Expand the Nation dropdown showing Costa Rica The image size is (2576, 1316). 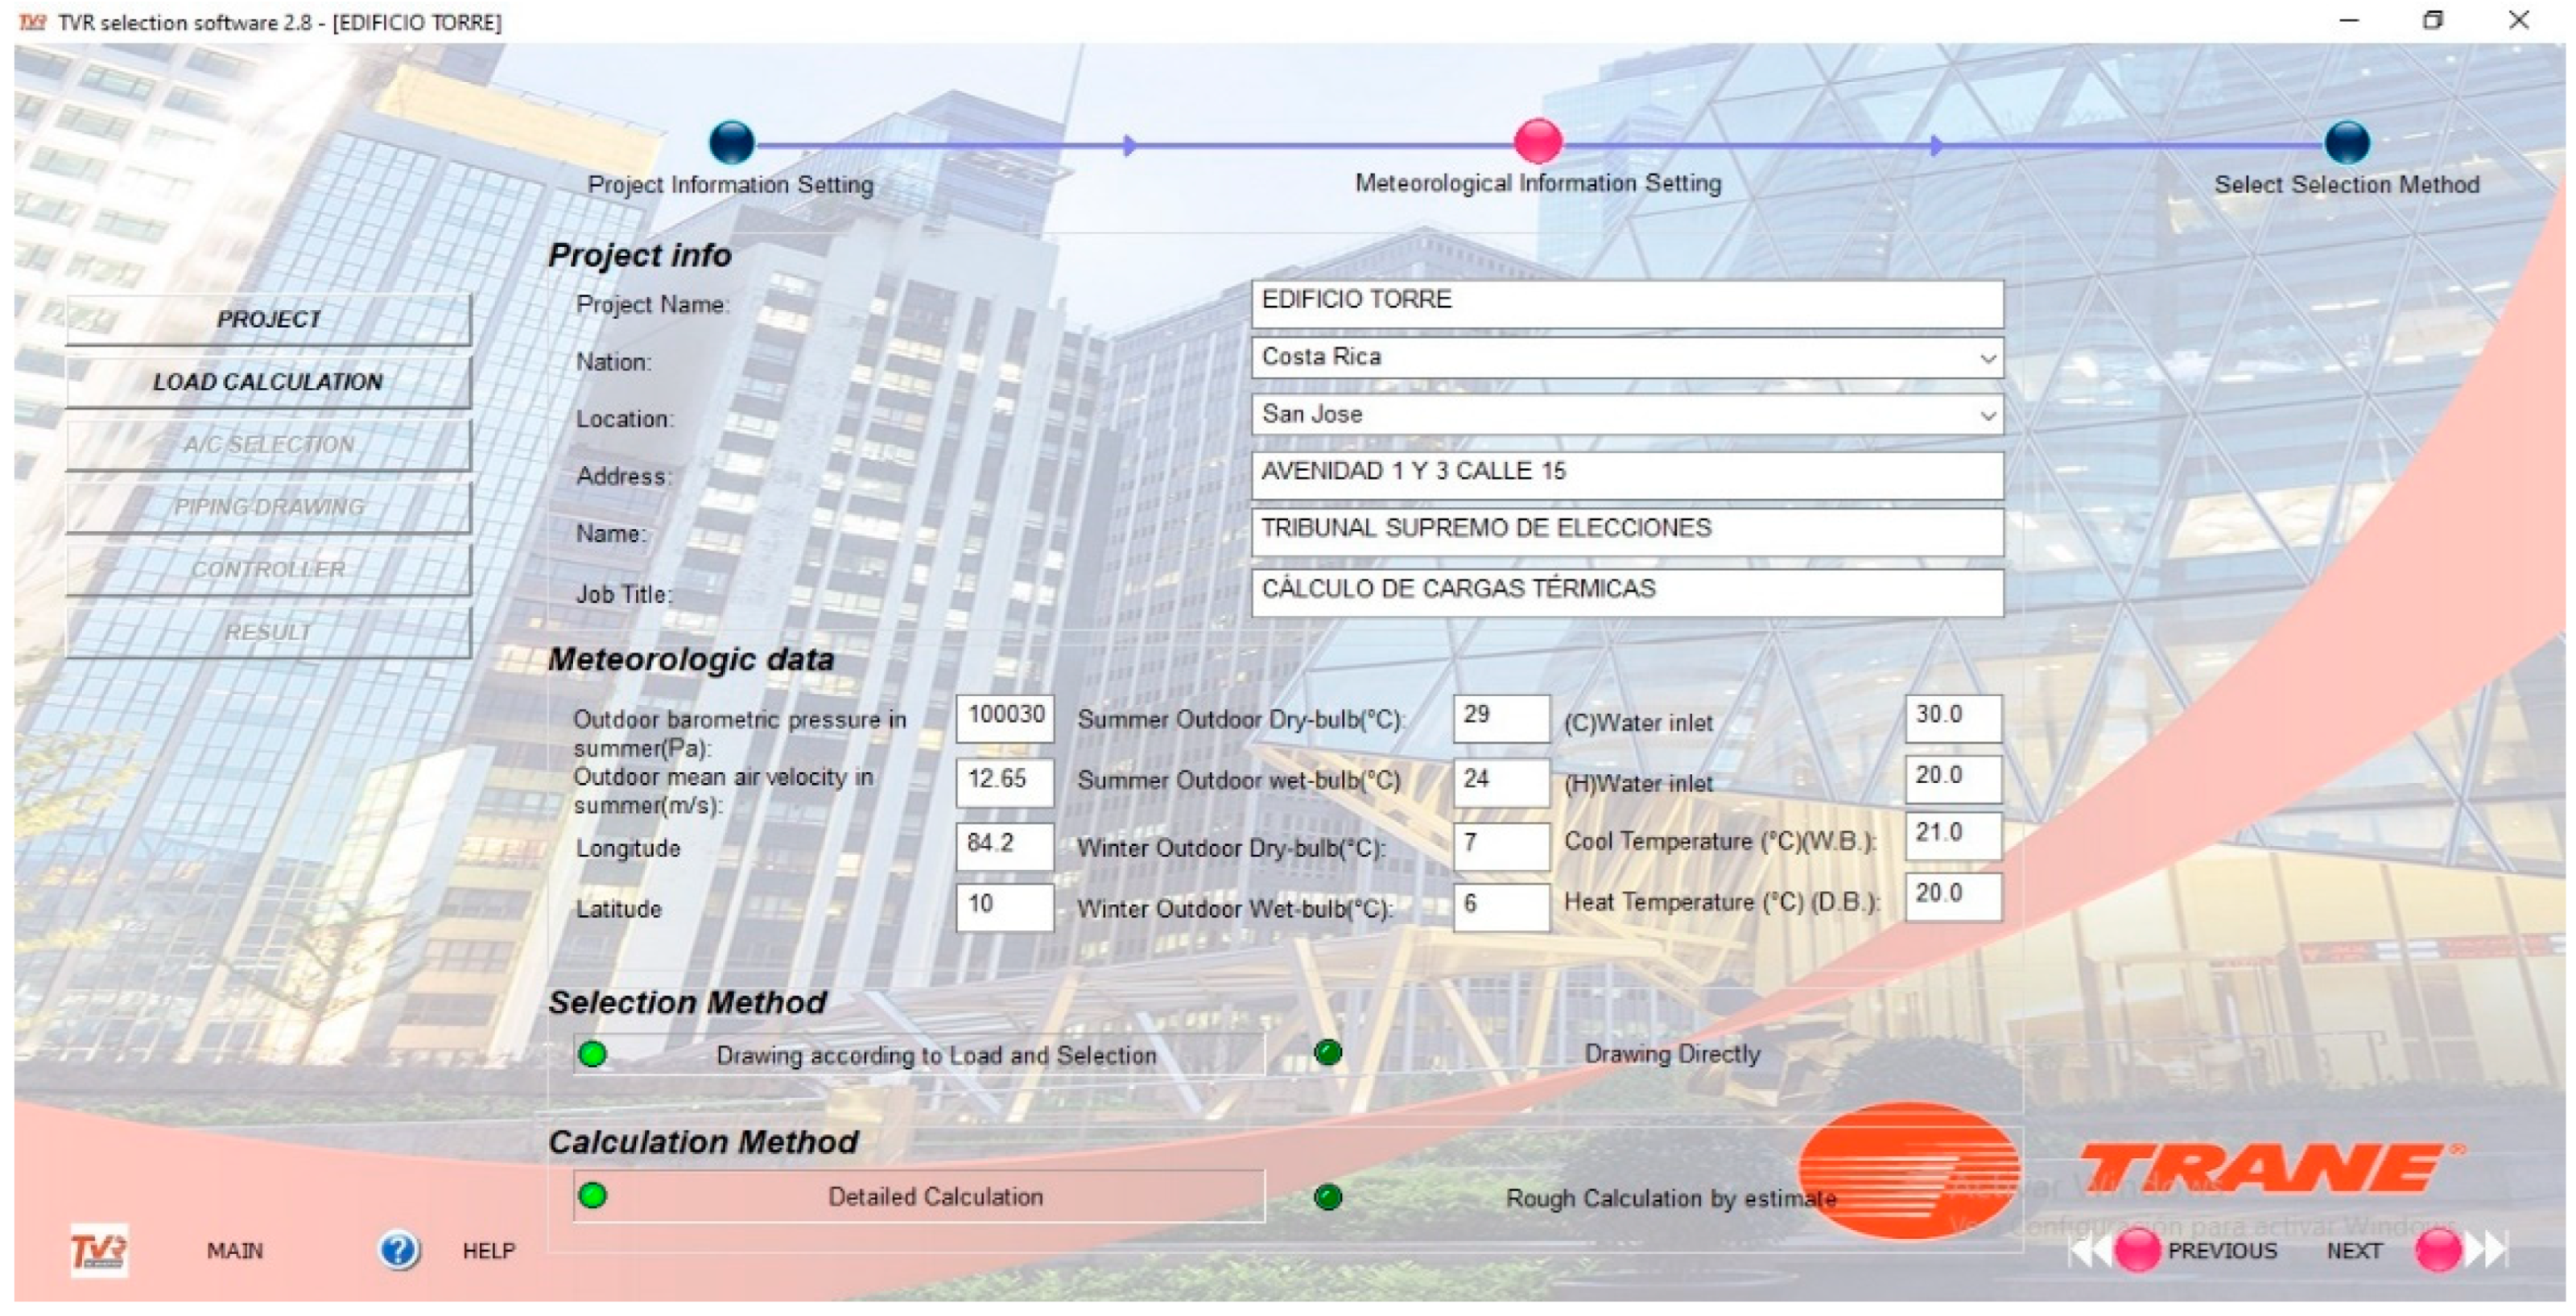click(x=1987, y=359)
